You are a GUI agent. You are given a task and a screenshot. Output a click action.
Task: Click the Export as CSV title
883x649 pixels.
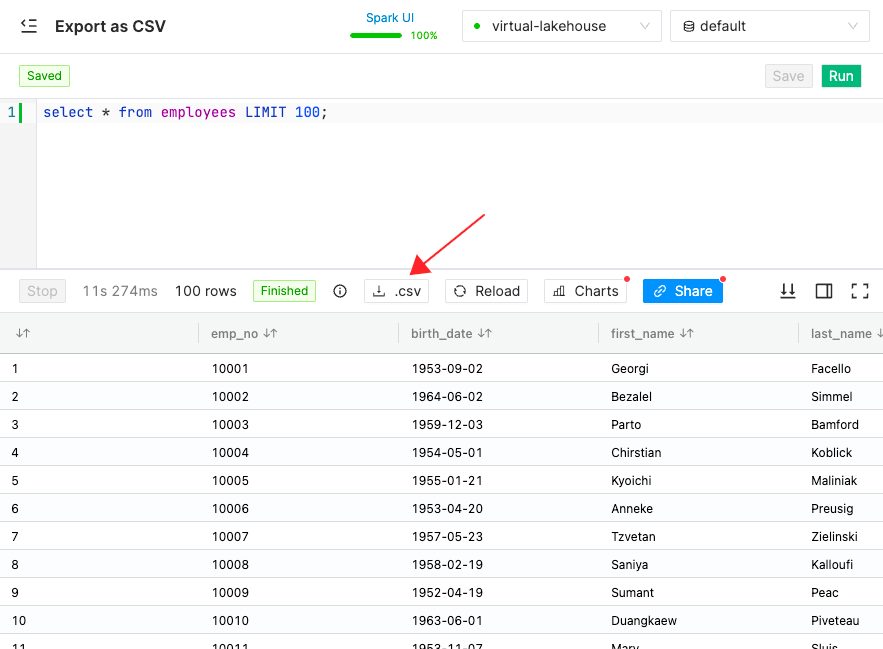[x=110, y=26]
